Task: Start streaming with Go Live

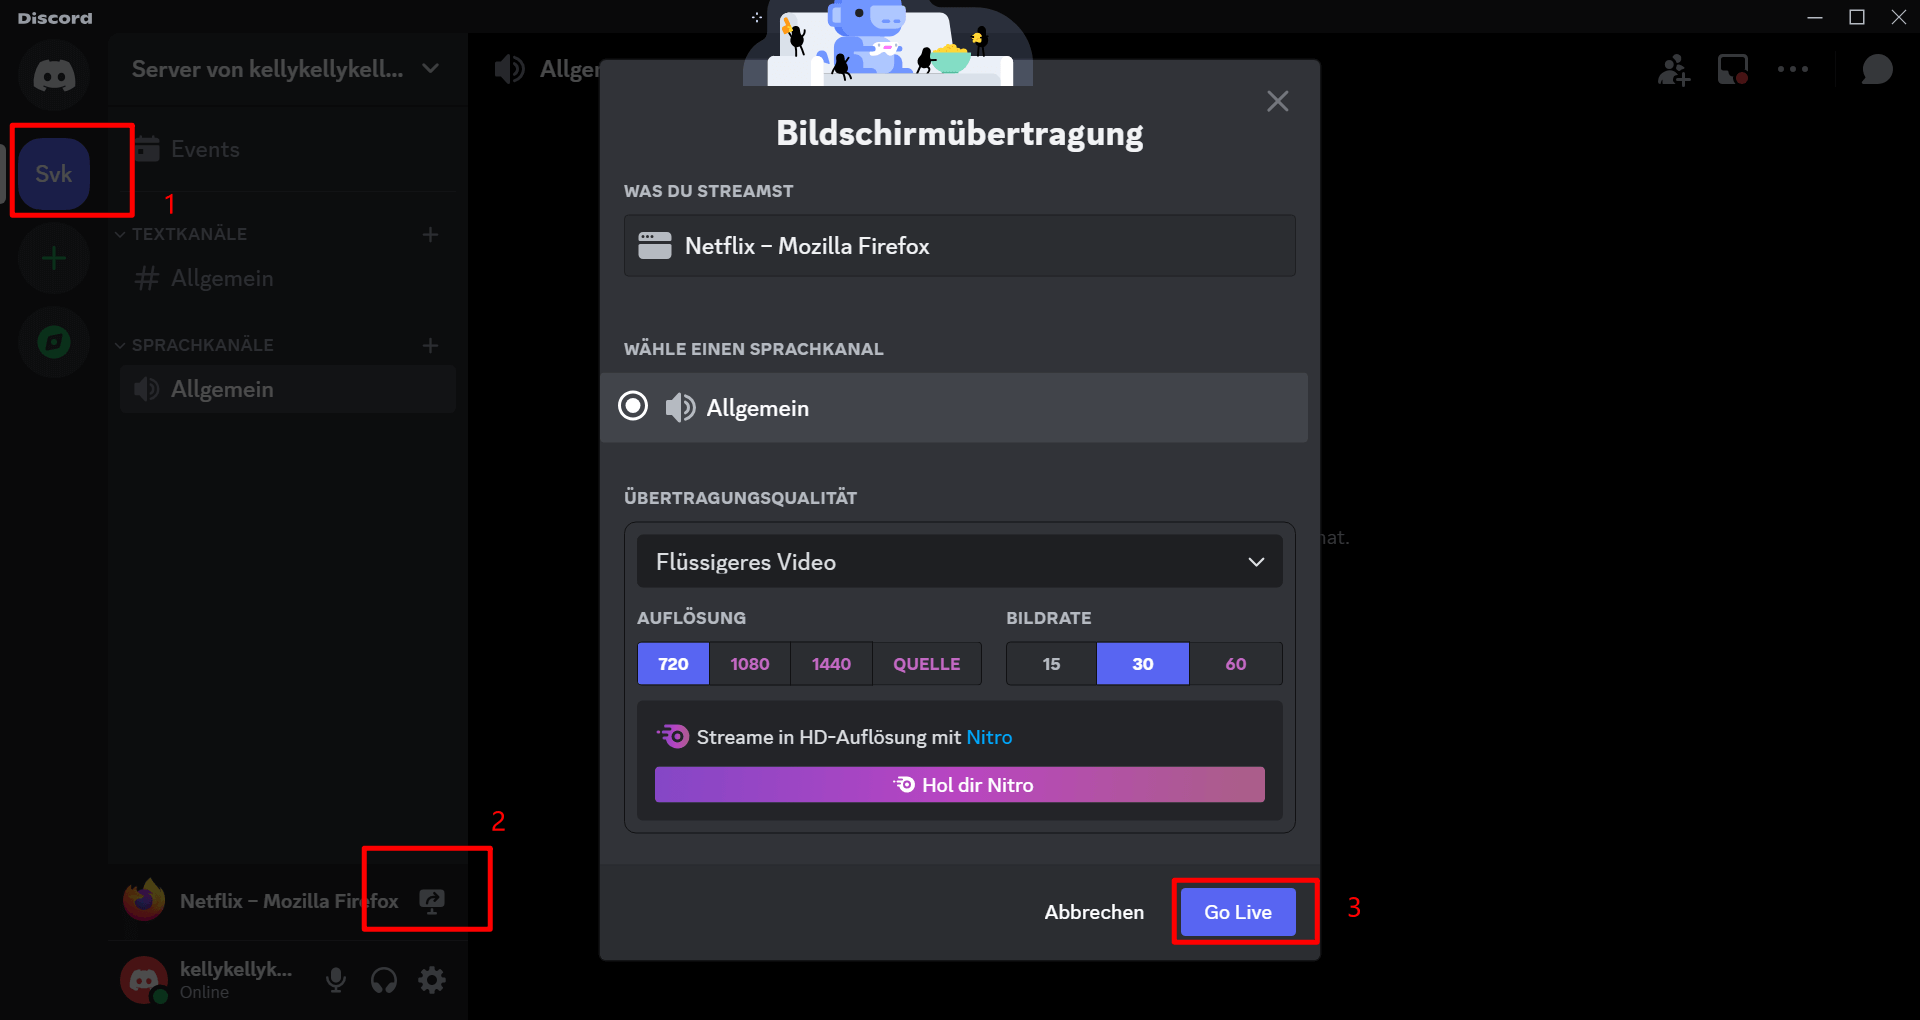Action: click(x=1238, y=912)
